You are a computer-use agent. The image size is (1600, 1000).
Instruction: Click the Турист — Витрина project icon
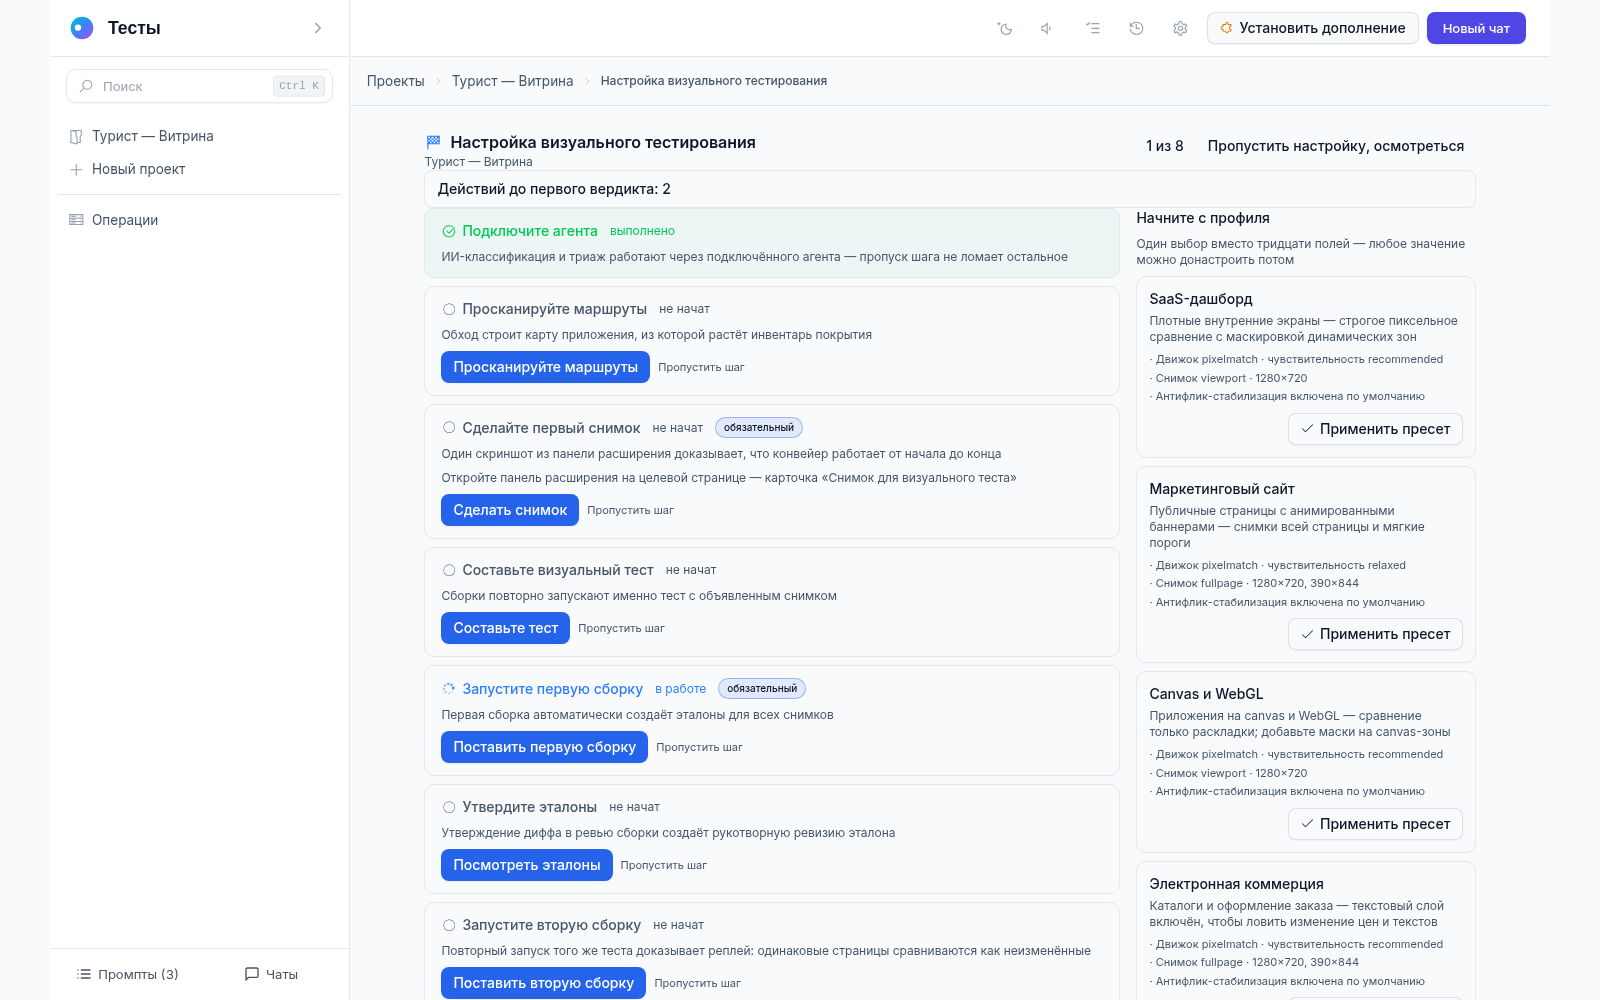pyautogui.click(x=76, y=136)
